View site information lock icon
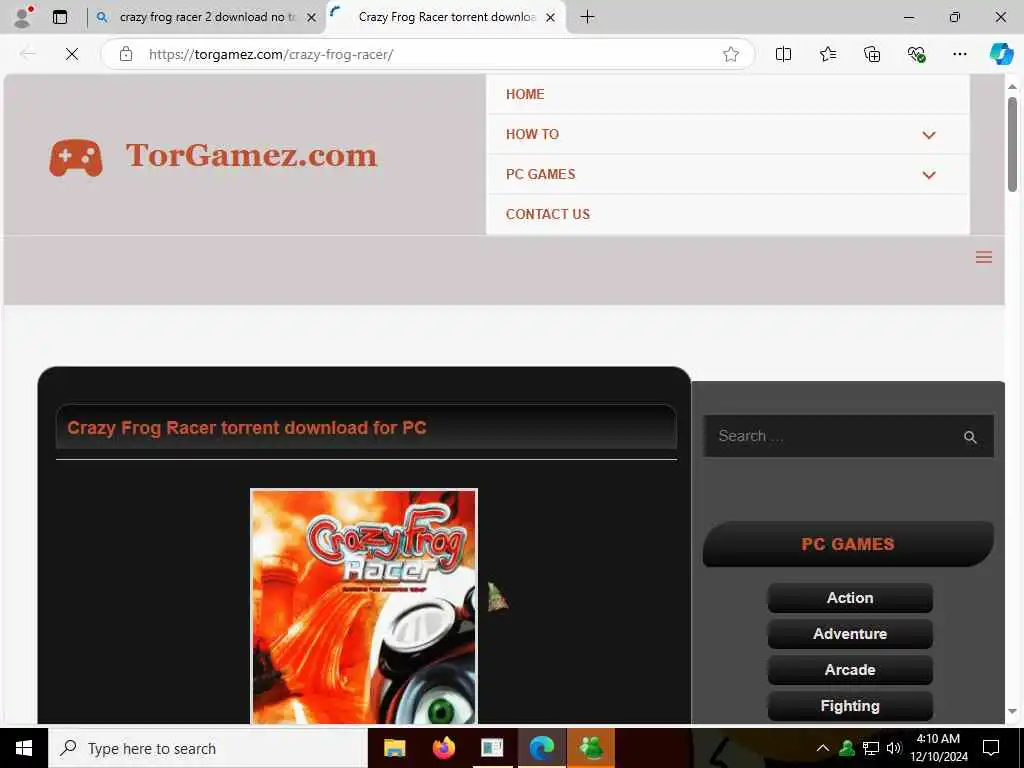The height and width of the screenshot is (768, 1024). point(126,54)
